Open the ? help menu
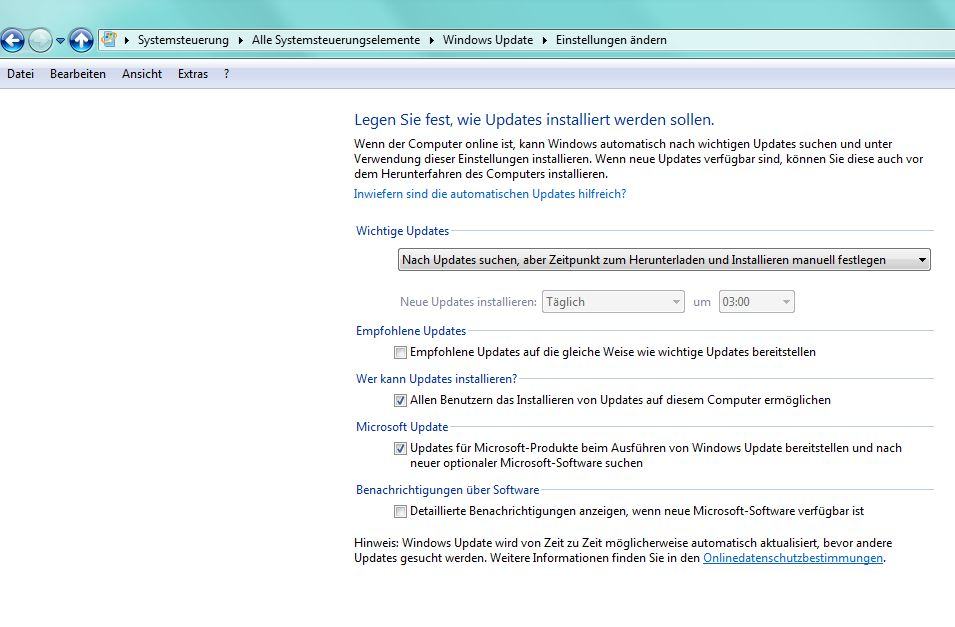Image resolution: width=955 pixels, height=627 pixels. [227, 74]
